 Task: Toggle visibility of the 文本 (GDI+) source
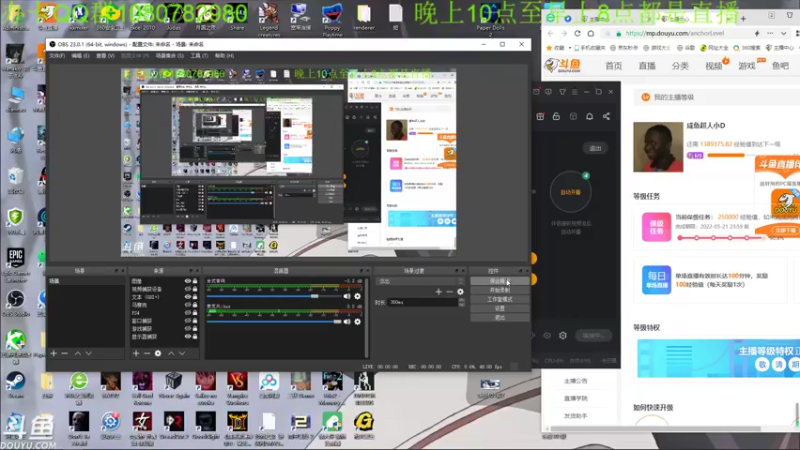187,297
